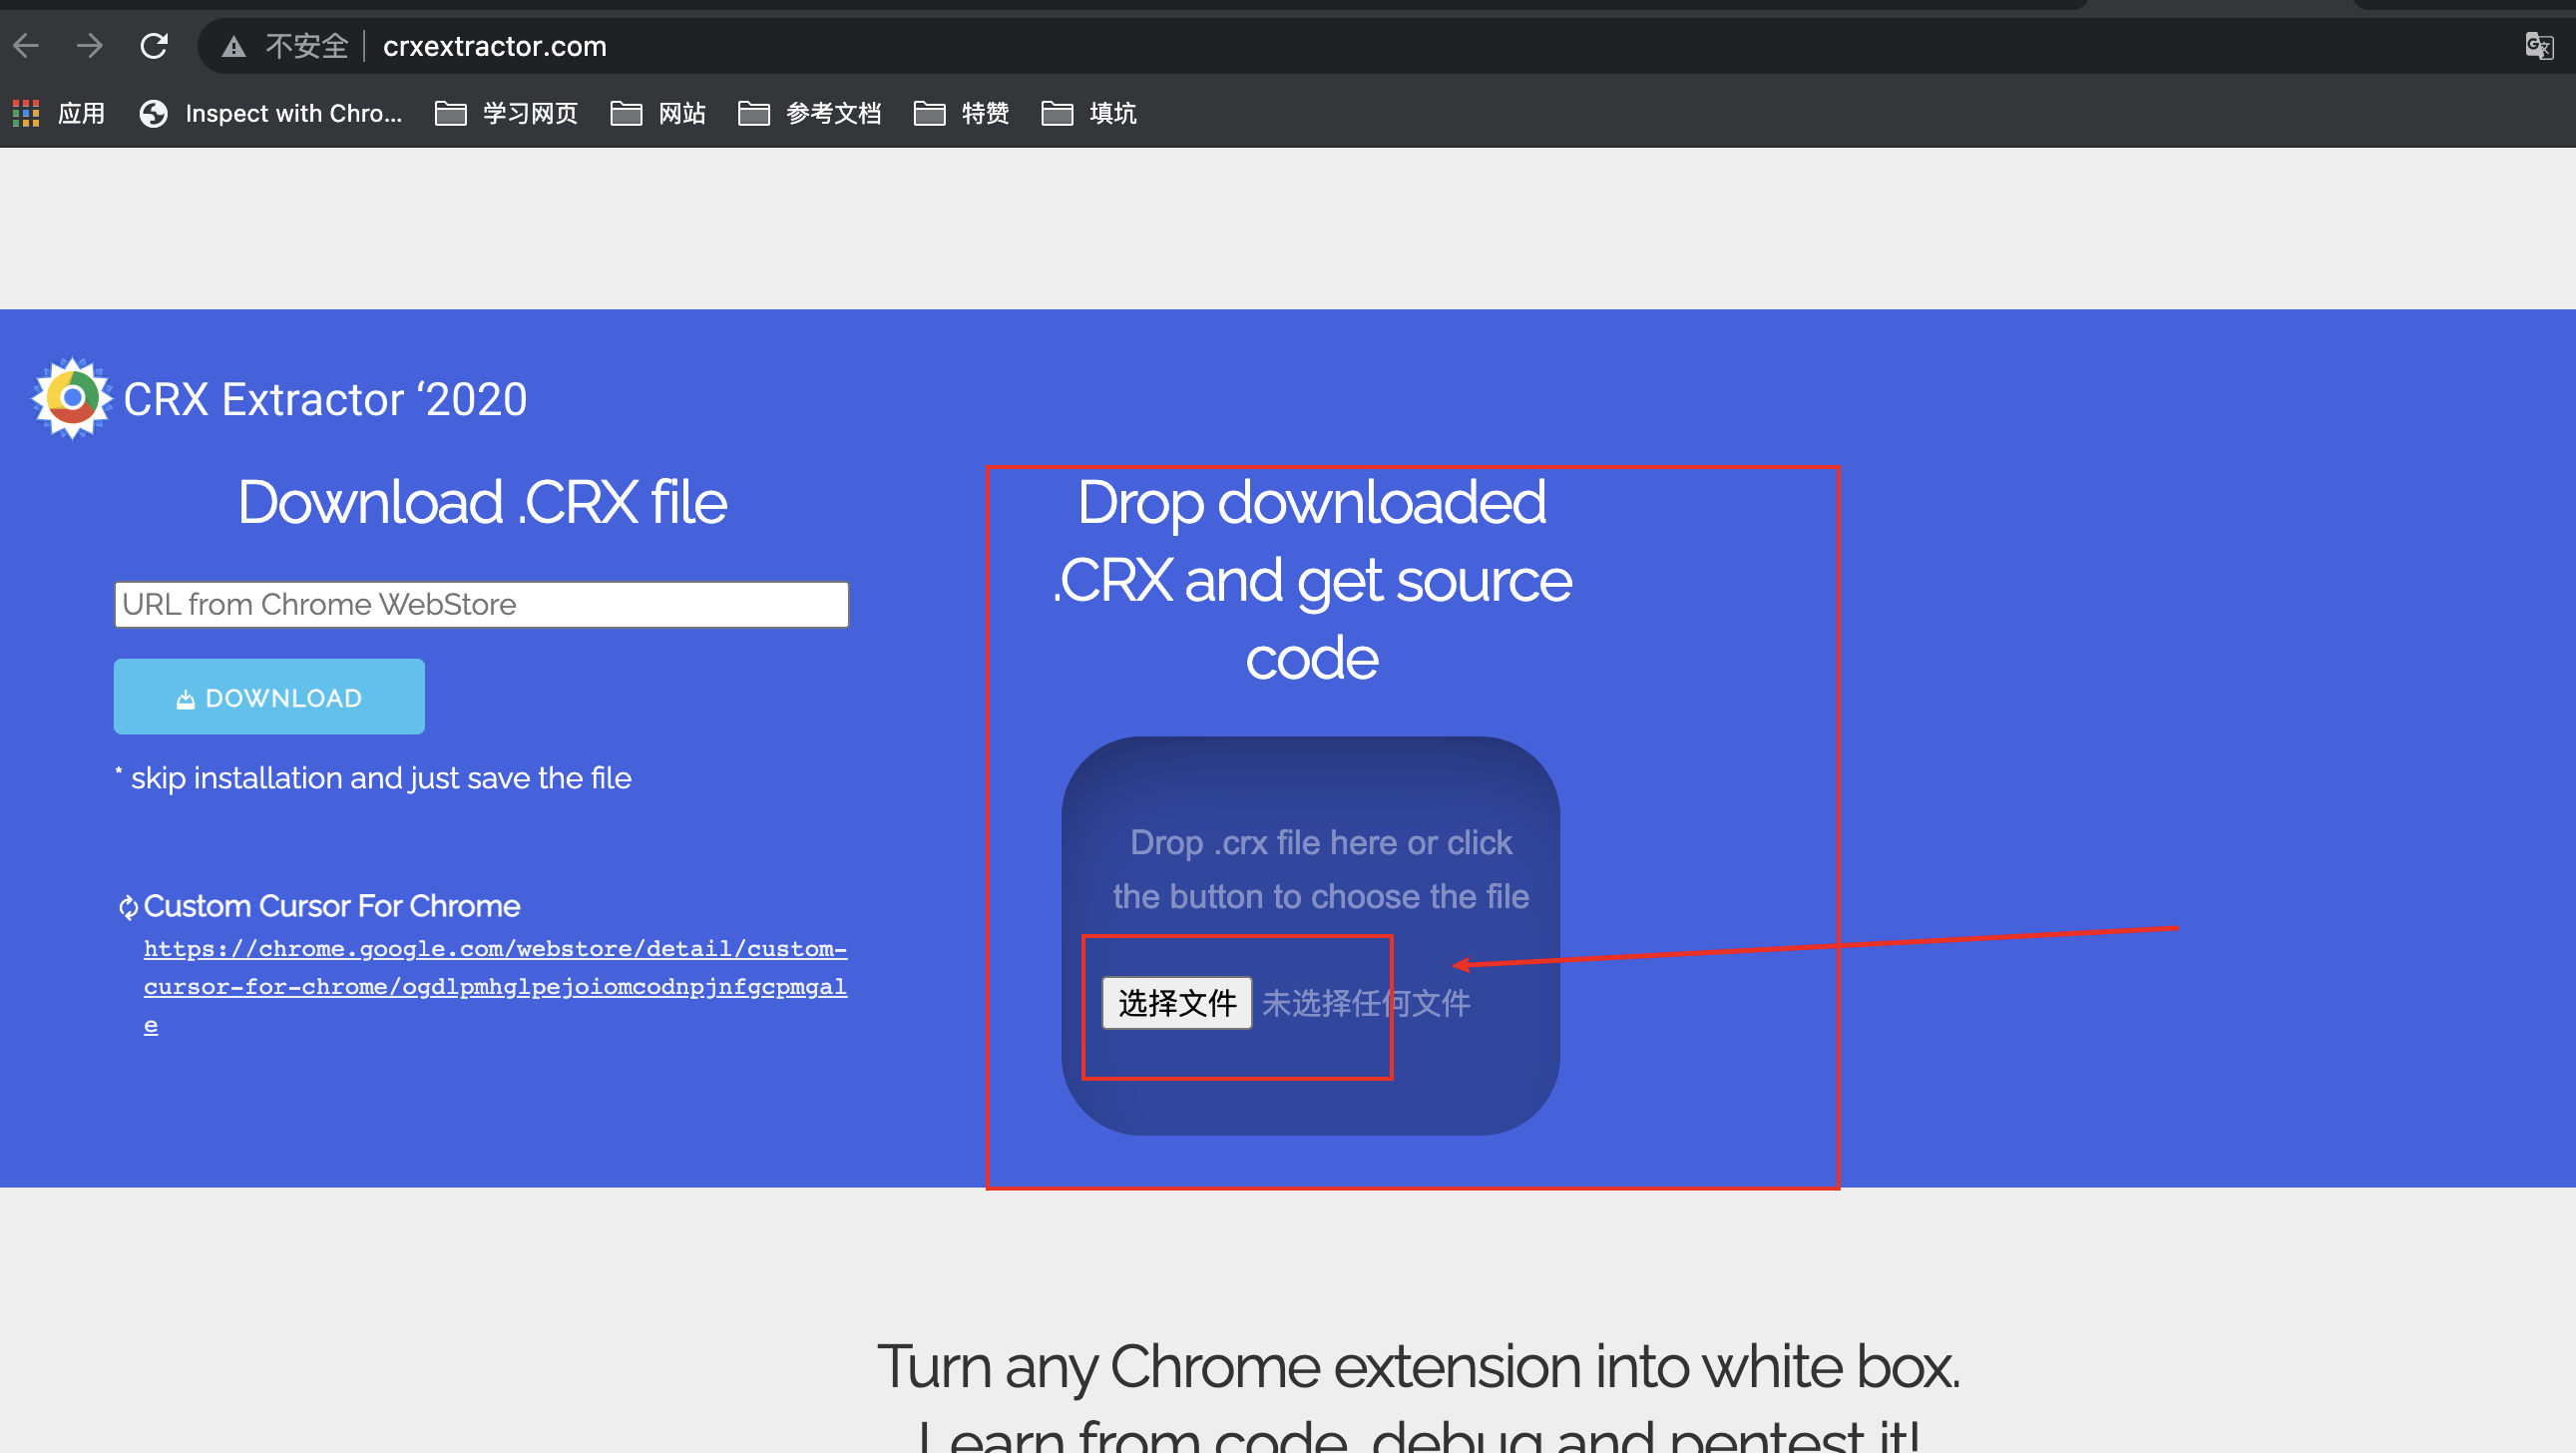Image resolution: width=2576 pixels, height=1453 pixels.
Task: Click the Custom Cursor For Chrome heading
Action: click(332, 906)
